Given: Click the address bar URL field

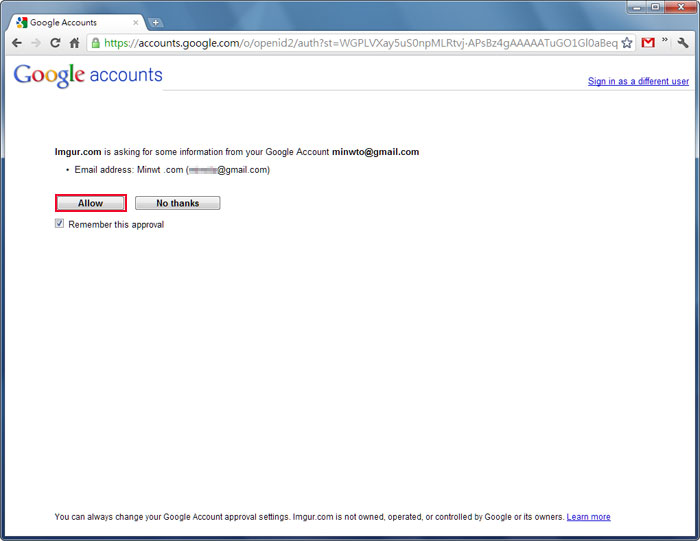Looking at the screenshot, I should coord(360,43).
